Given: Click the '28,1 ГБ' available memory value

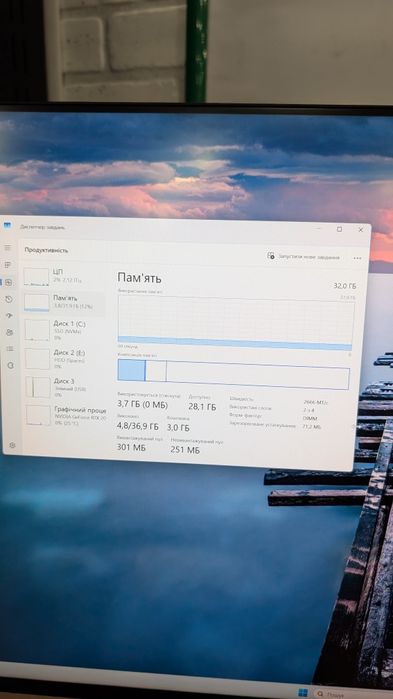Looking at the screenshot, I should coord(202,407).
